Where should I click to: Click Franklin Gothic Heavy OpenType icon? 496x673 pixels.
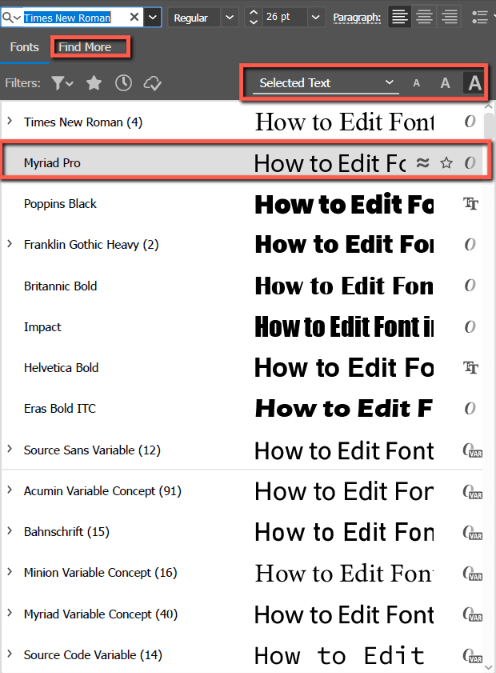tap(470, 244)
